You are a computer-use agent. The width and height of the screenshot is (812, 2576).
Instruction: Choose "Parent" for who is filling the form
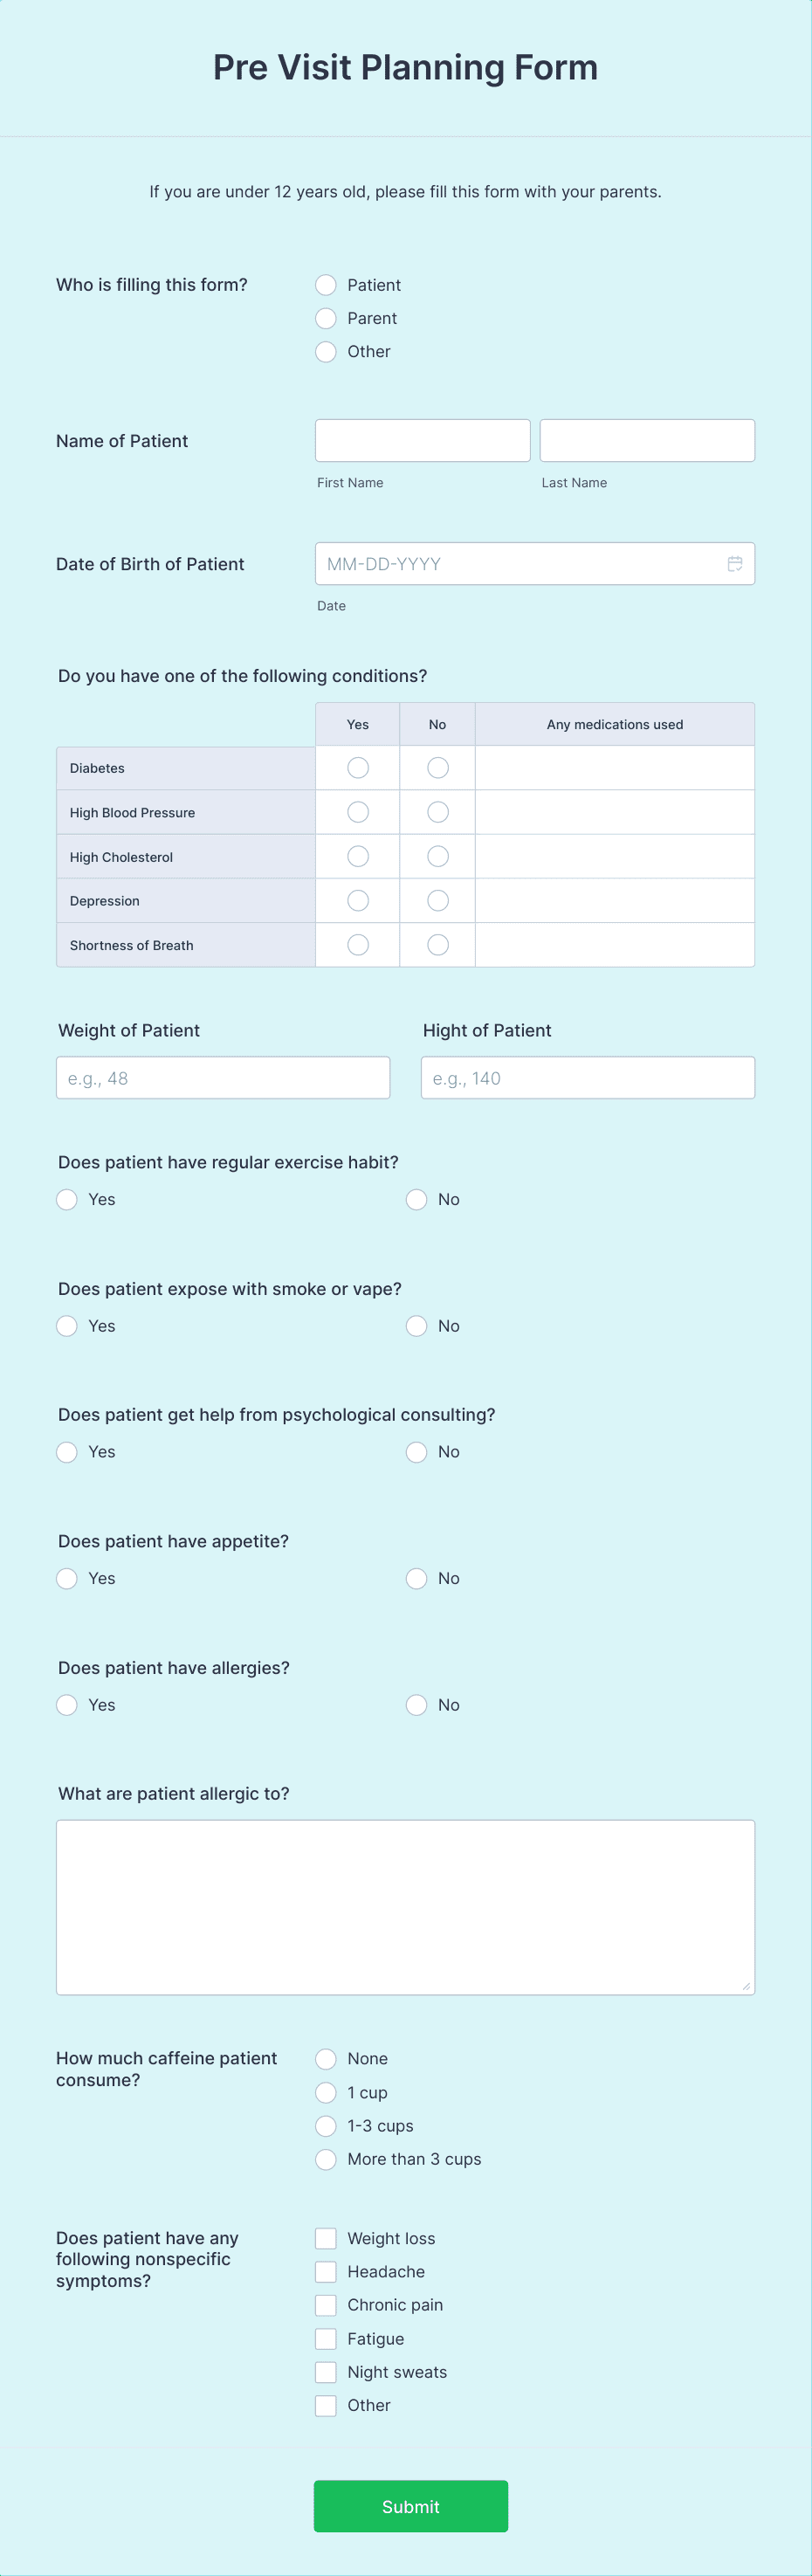[x=325, y=318]
